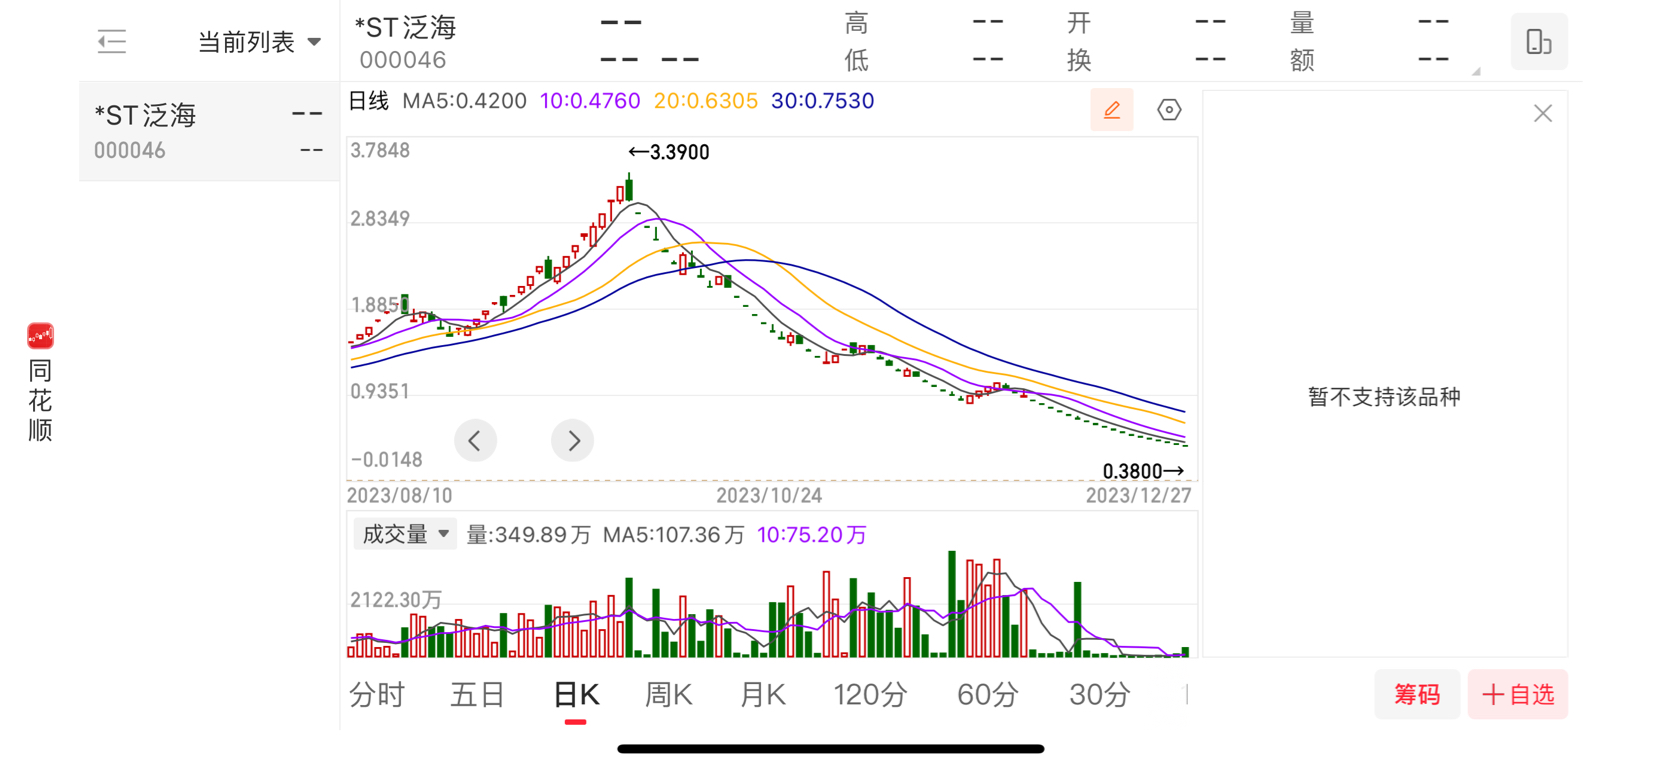Tap the purple 10:0.4760 MA label
The image size is (1662, 768).
[x=590, y=101]
